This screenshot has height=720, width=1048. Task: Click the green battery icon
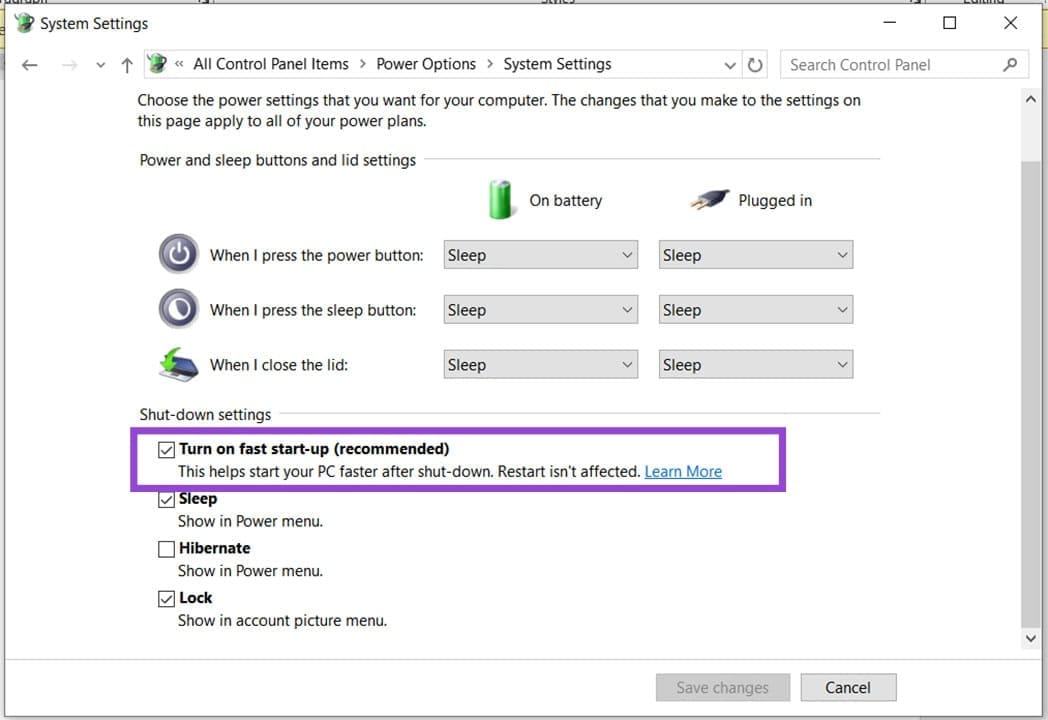(x=501, y=199)
